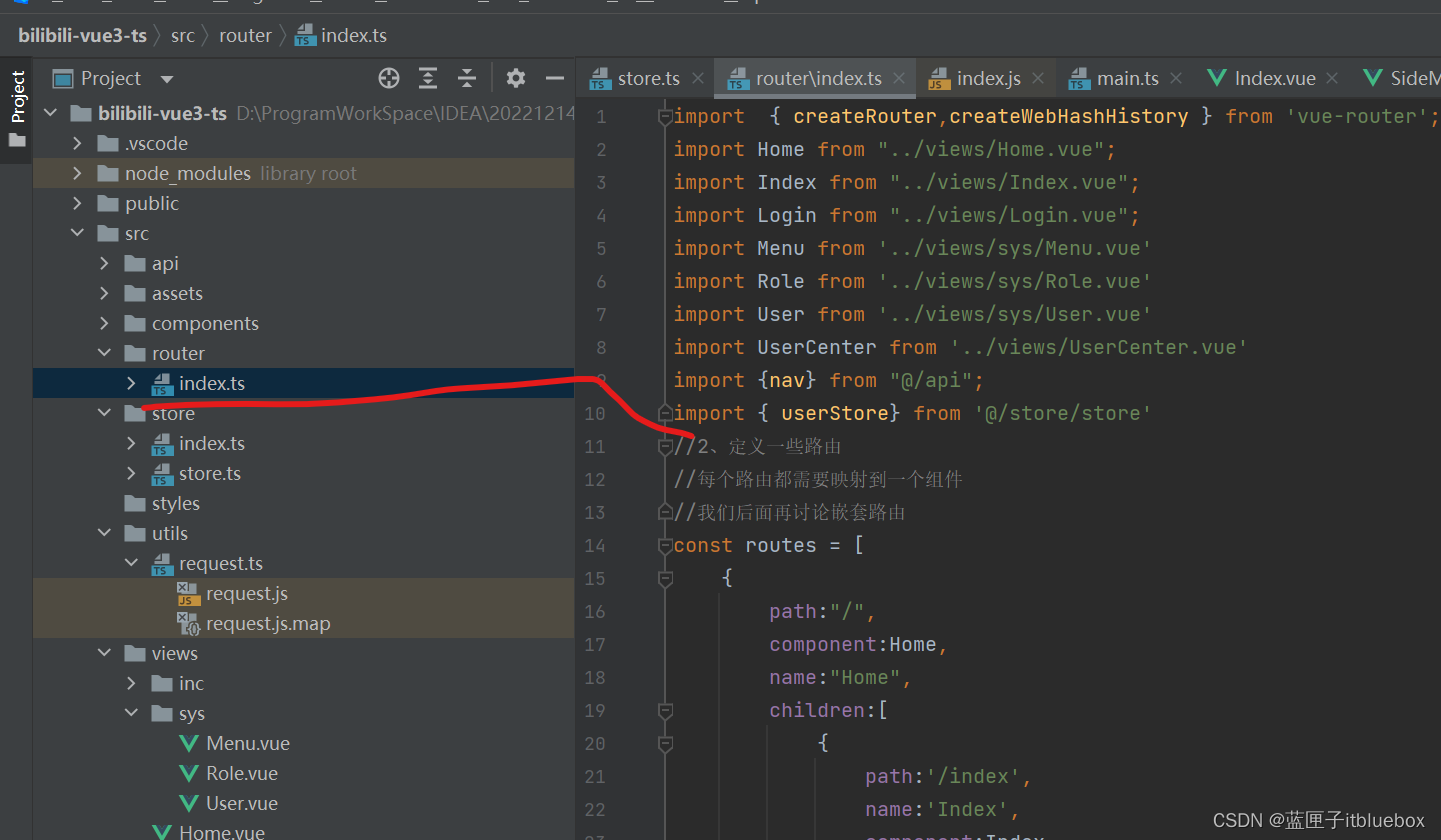Toggle code fold at const routes line
This screenshot has width=1441, height=840.
click(x=665, y=546)
